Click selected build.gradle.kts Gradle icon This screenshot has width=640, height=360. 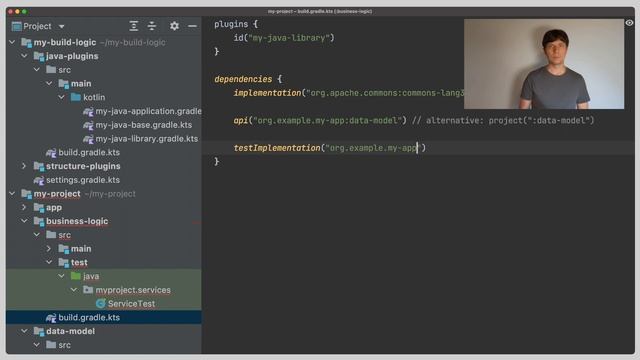[51, 318]
